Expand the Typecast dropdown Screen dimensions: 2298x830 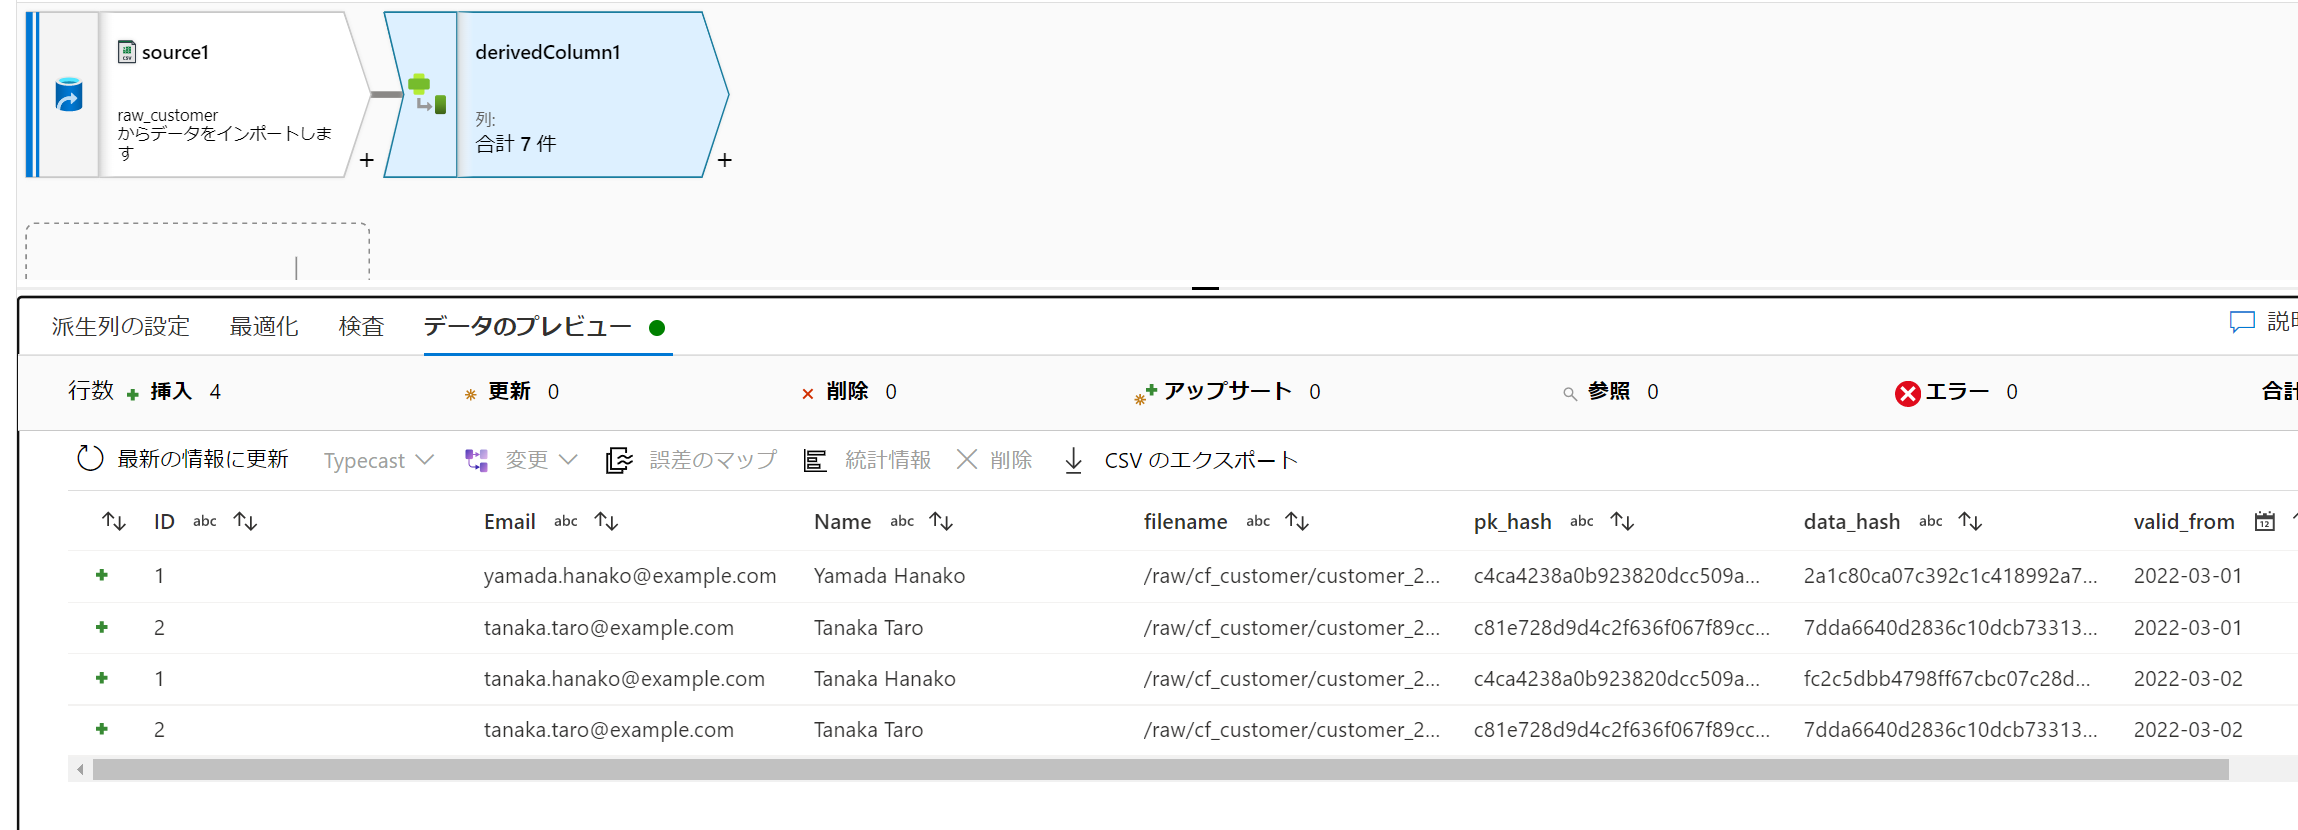(x=379, y=460)
